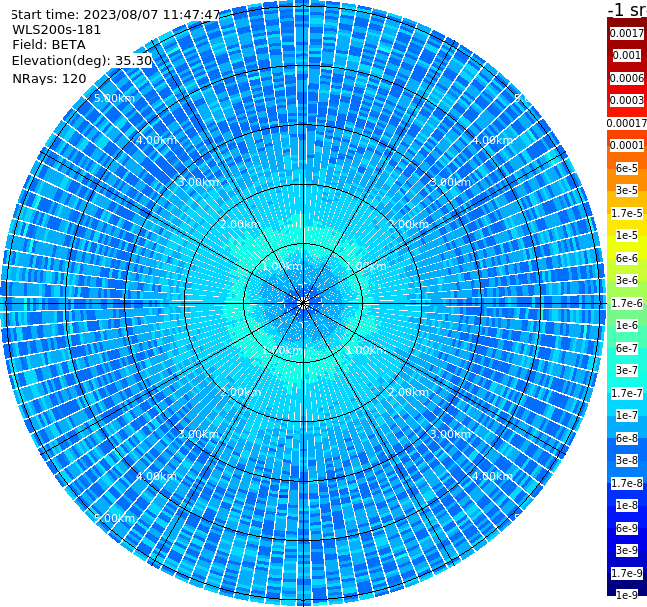
Task: Pick the colorbar value '1.7e-5'
Action: point(627,213)
